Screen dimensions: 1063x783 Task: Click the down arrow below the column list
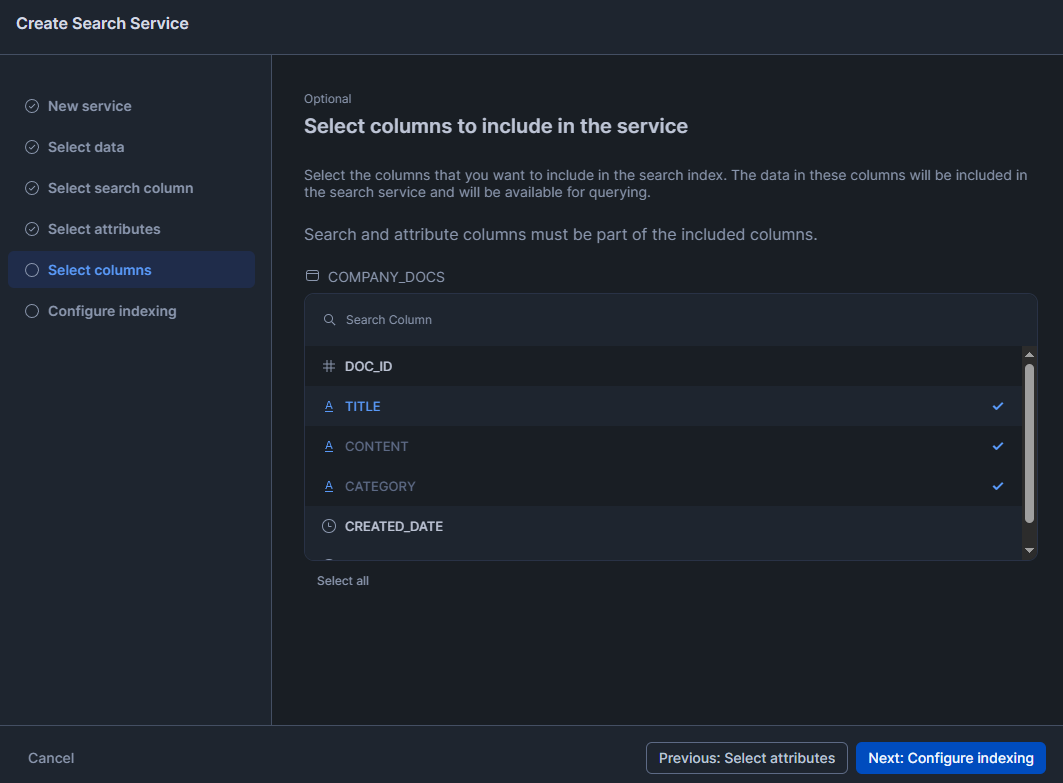pos(1030,549)
